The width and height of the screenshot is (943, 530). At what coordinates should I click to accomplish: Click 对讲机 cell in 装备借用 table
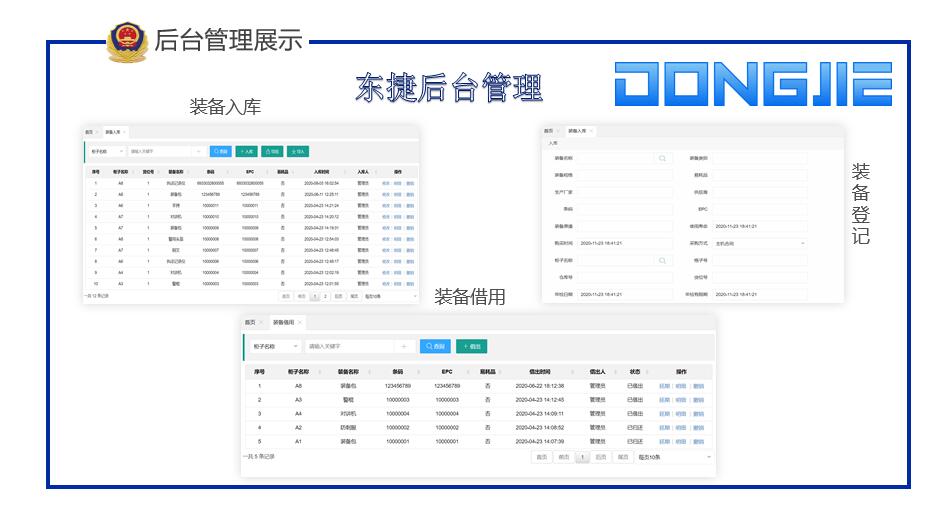349,413
